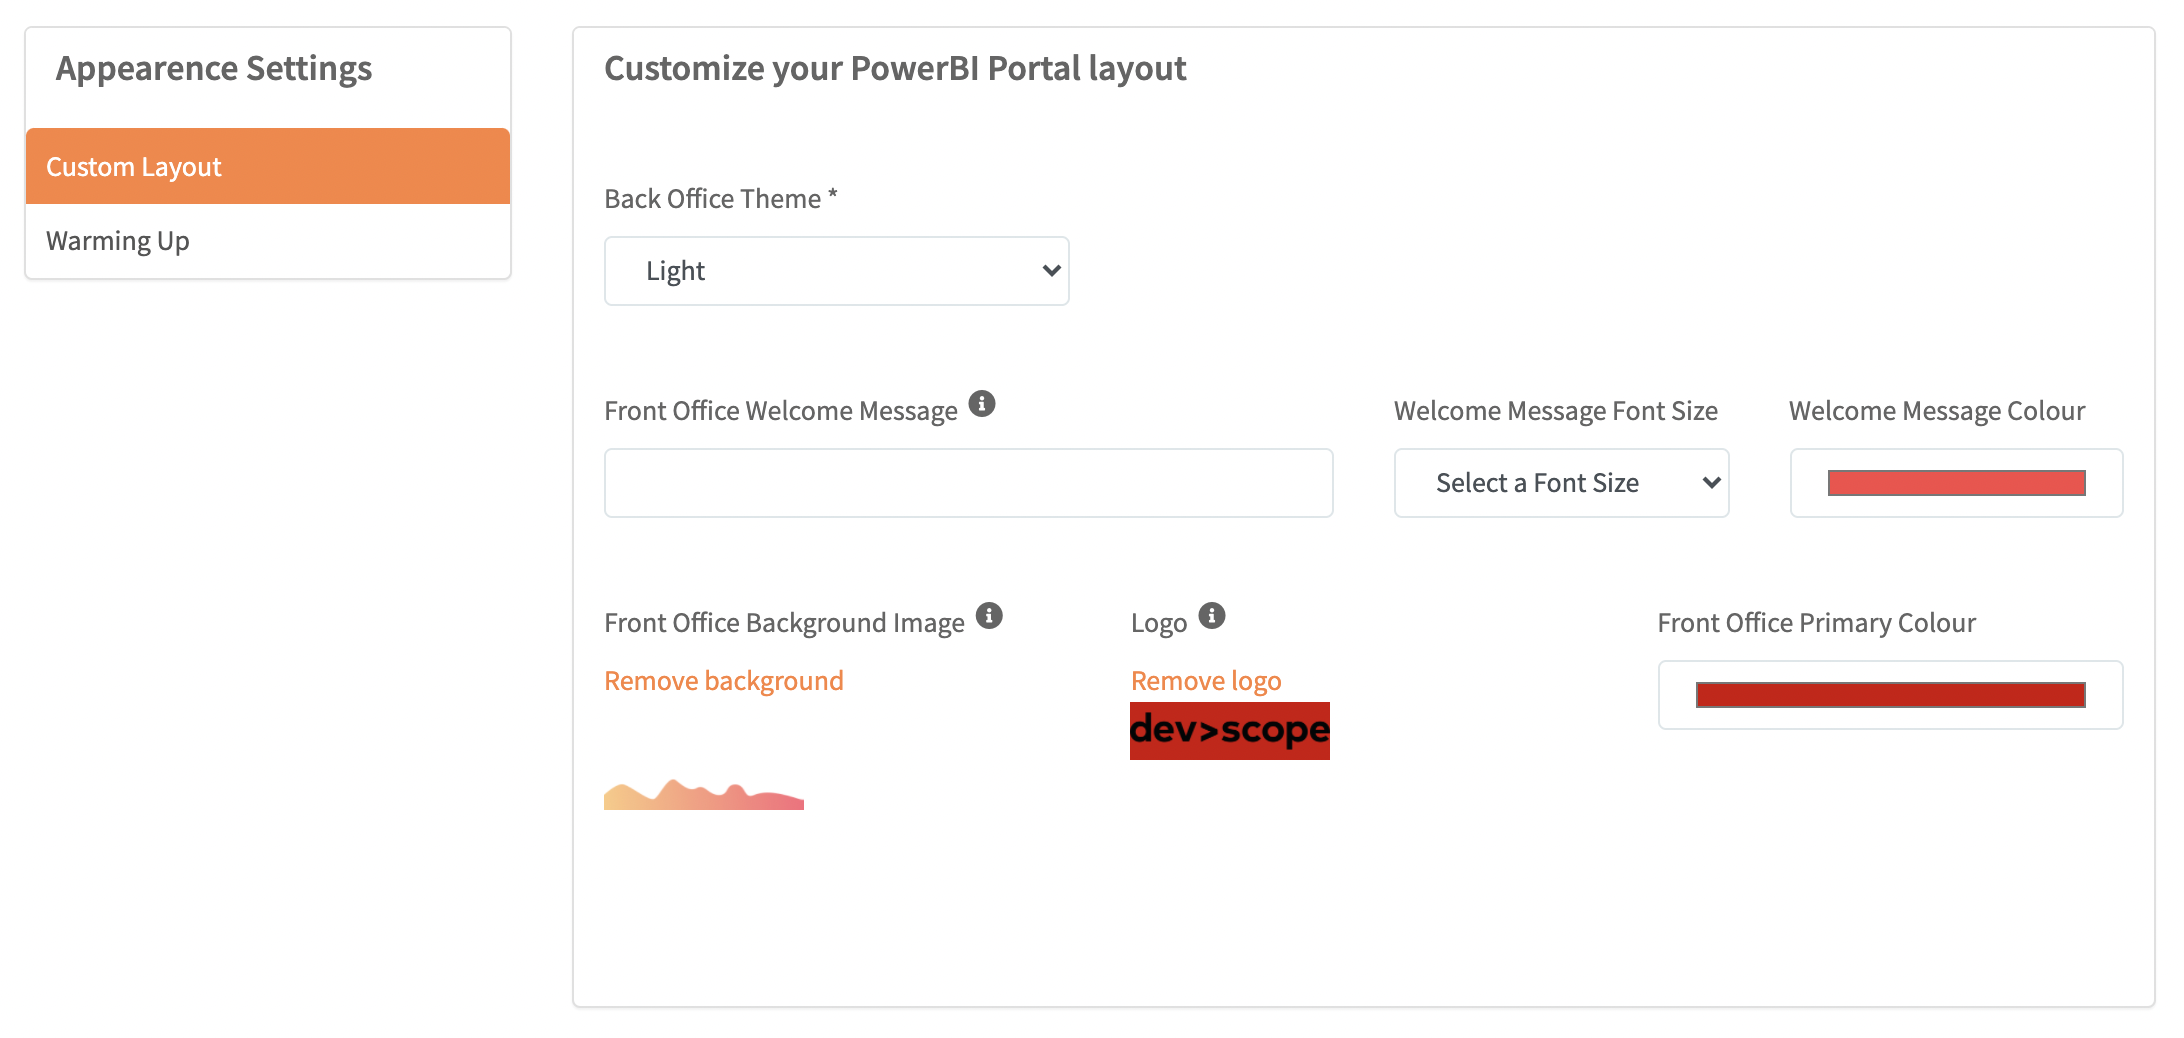2184x1038 pixels.
Task: Click the dev>scope logo preview image
Action: click(1229, 731)
